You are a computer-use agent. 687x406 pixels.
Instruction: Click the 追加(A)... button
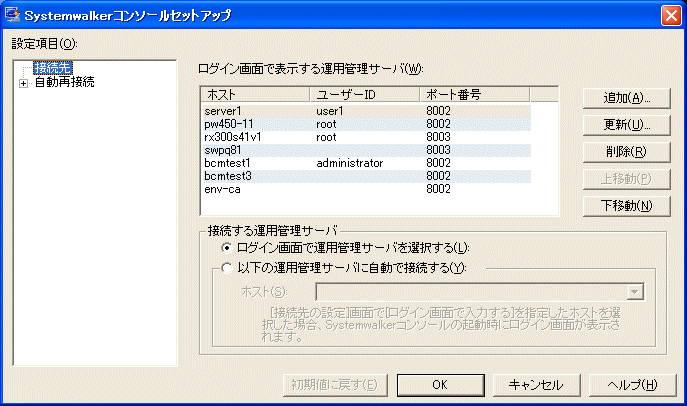(x=627, y=98)
